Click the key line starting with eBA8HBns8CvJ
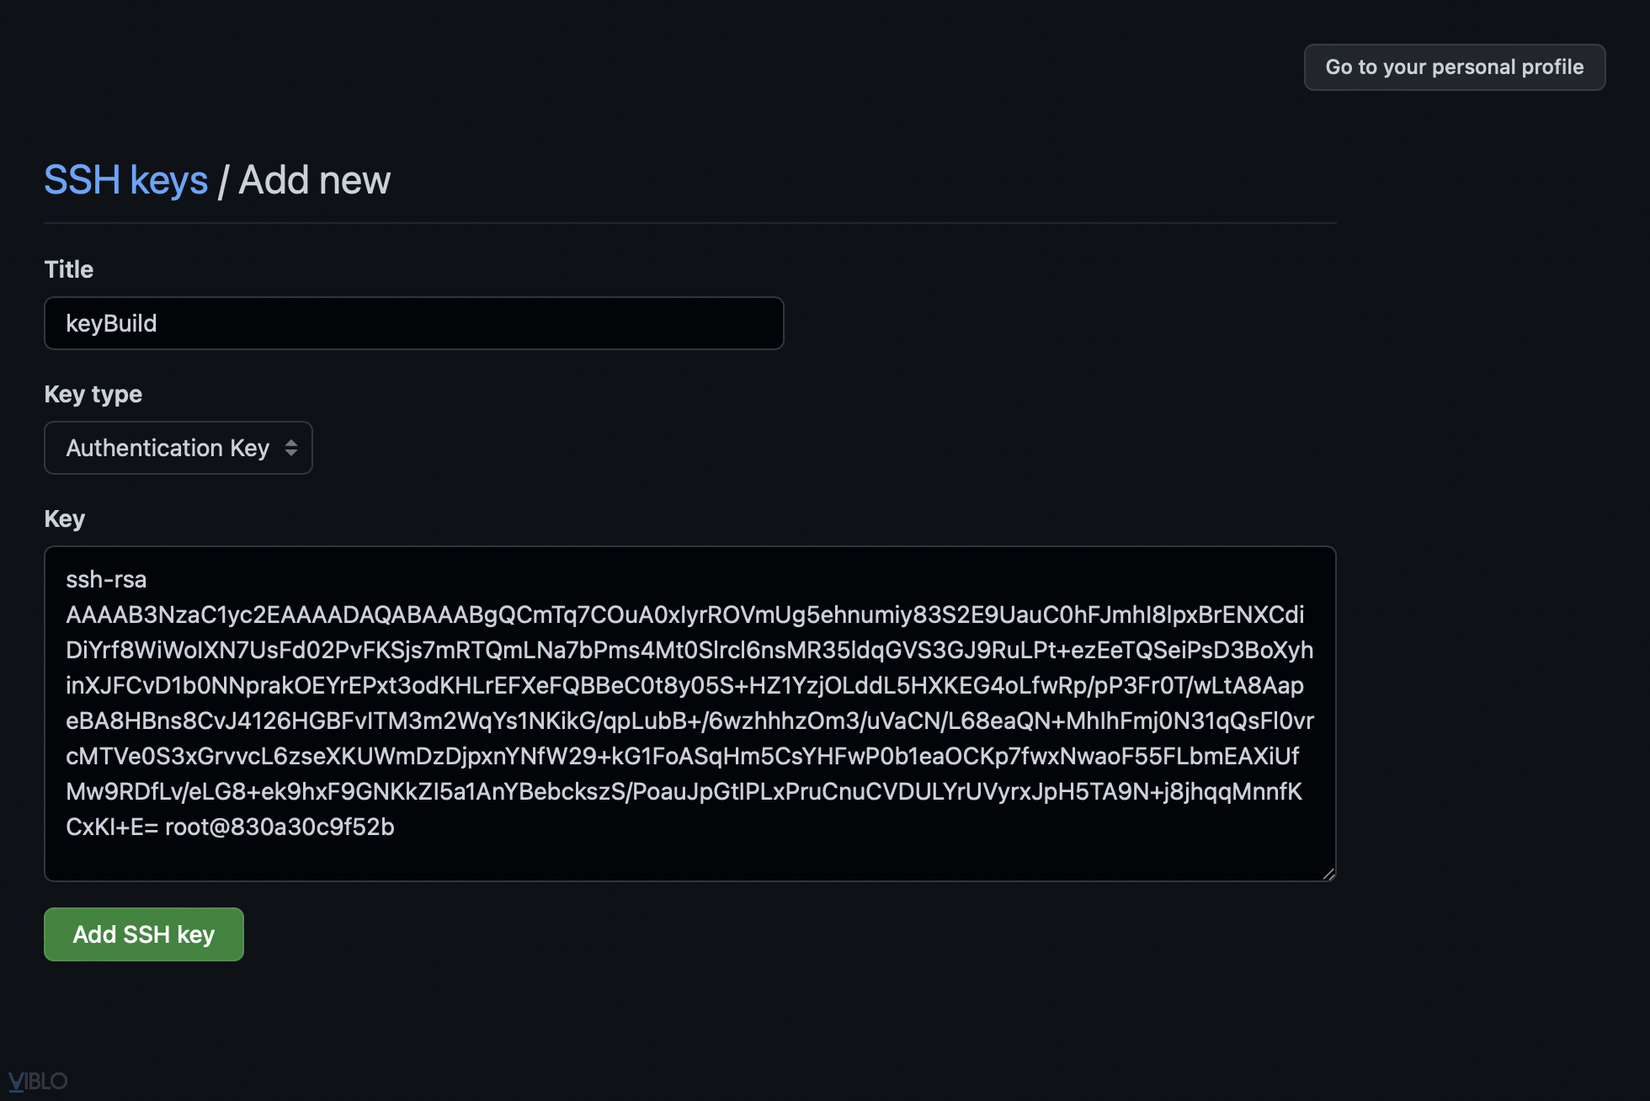 689,721
